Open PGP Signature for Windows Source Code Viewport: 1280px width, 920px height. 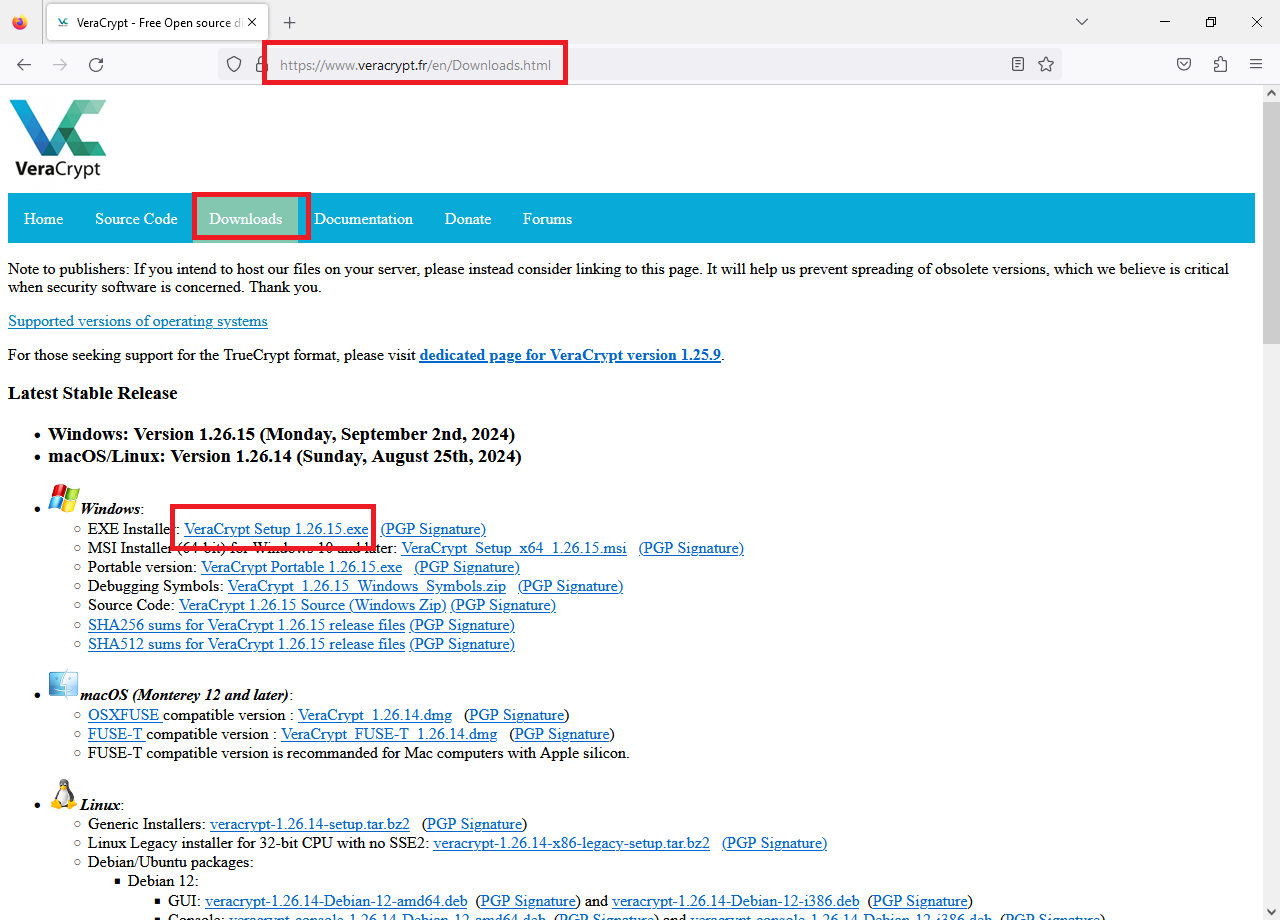[503, 605]
